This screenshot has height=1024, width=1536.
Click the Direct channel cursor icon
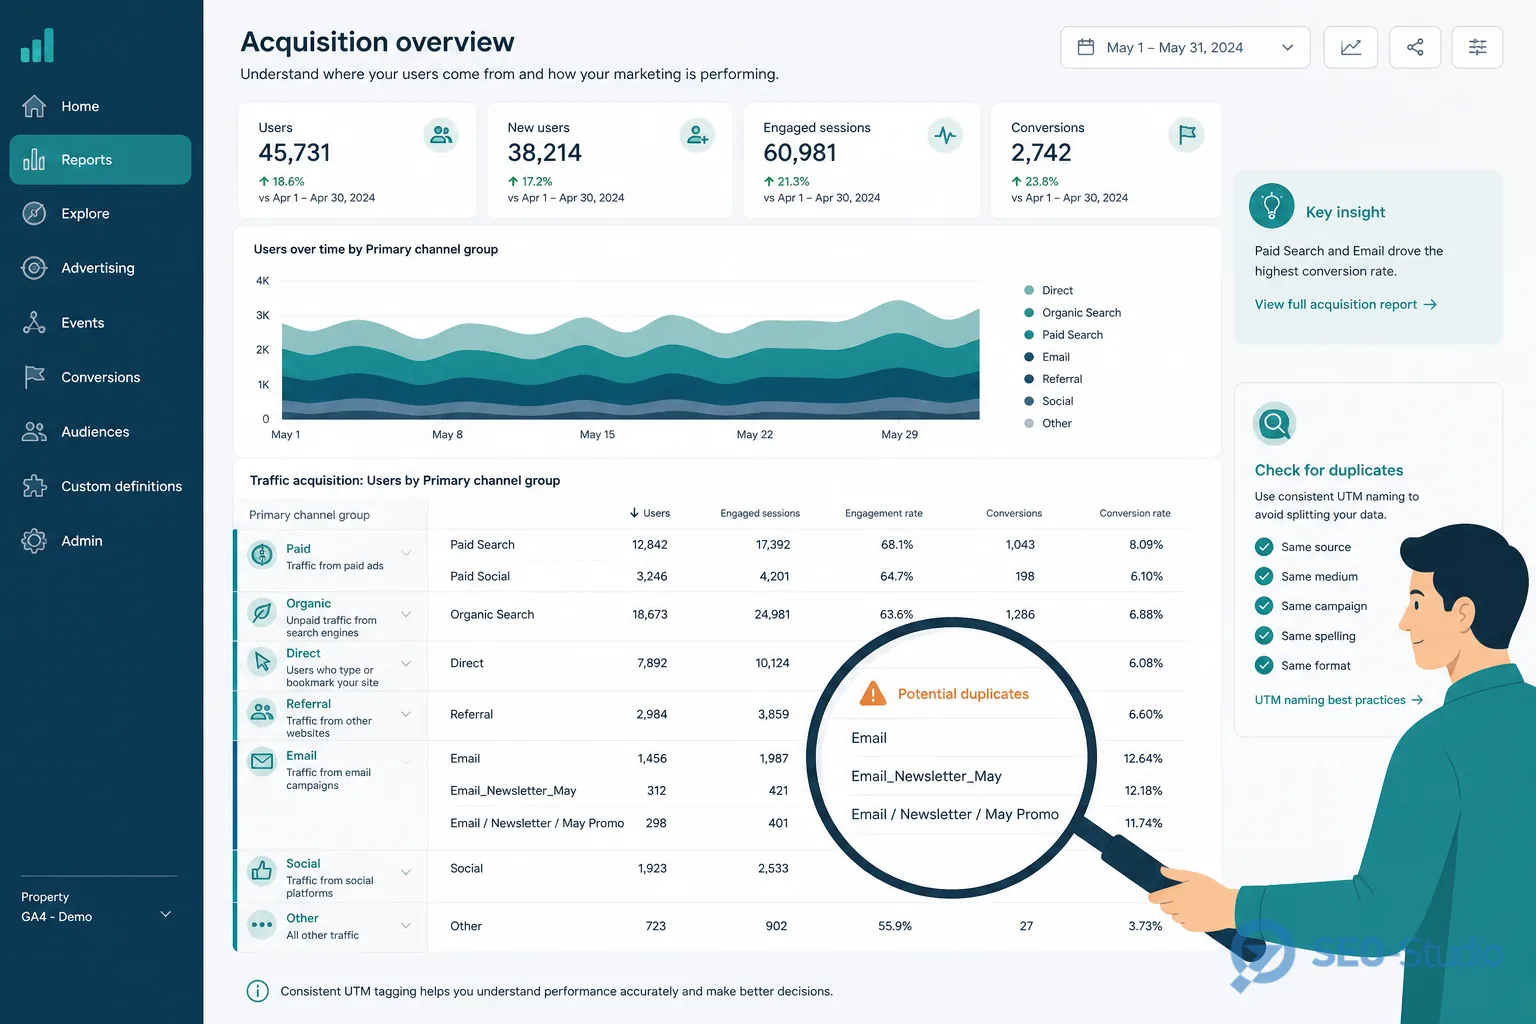262,661
